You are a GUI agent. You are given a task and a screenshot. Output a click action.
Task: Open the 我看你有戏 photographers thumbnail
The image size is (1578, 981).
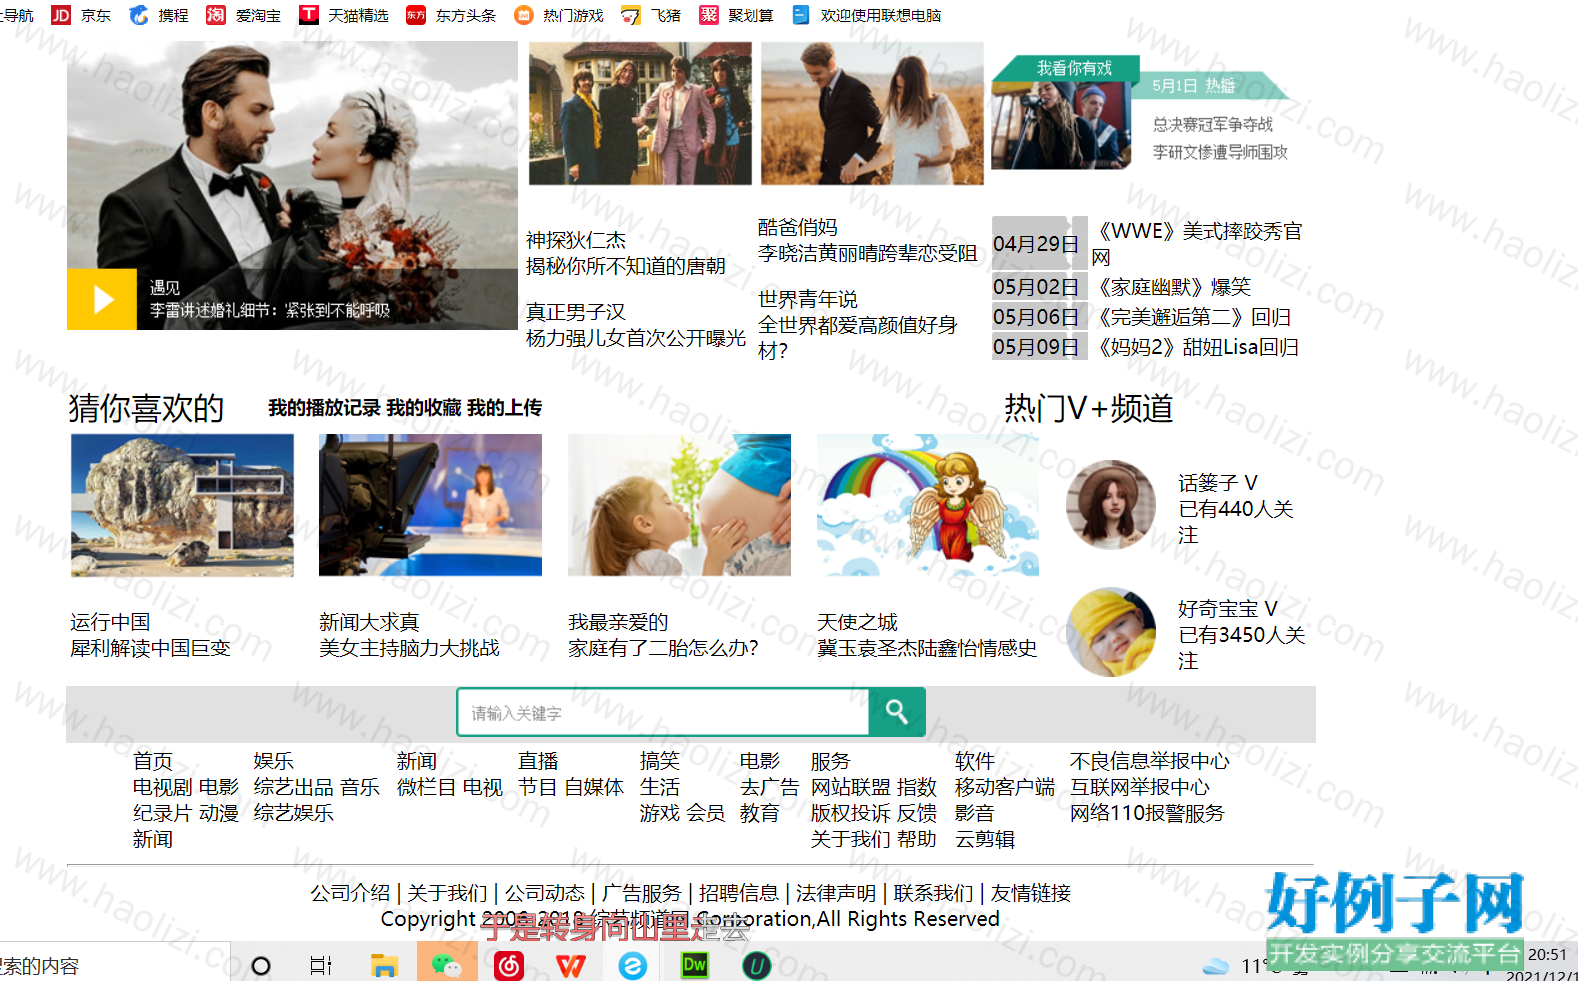1061,124
